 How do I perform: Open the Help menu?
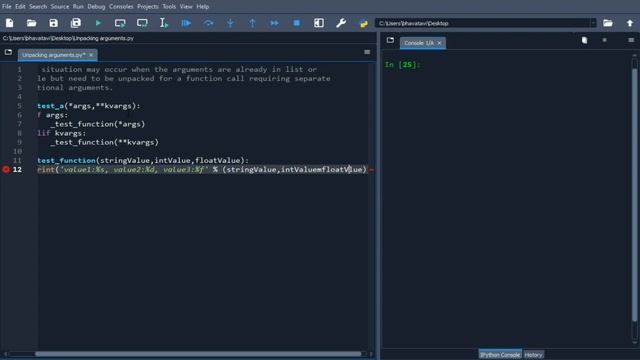pos(202,7)
